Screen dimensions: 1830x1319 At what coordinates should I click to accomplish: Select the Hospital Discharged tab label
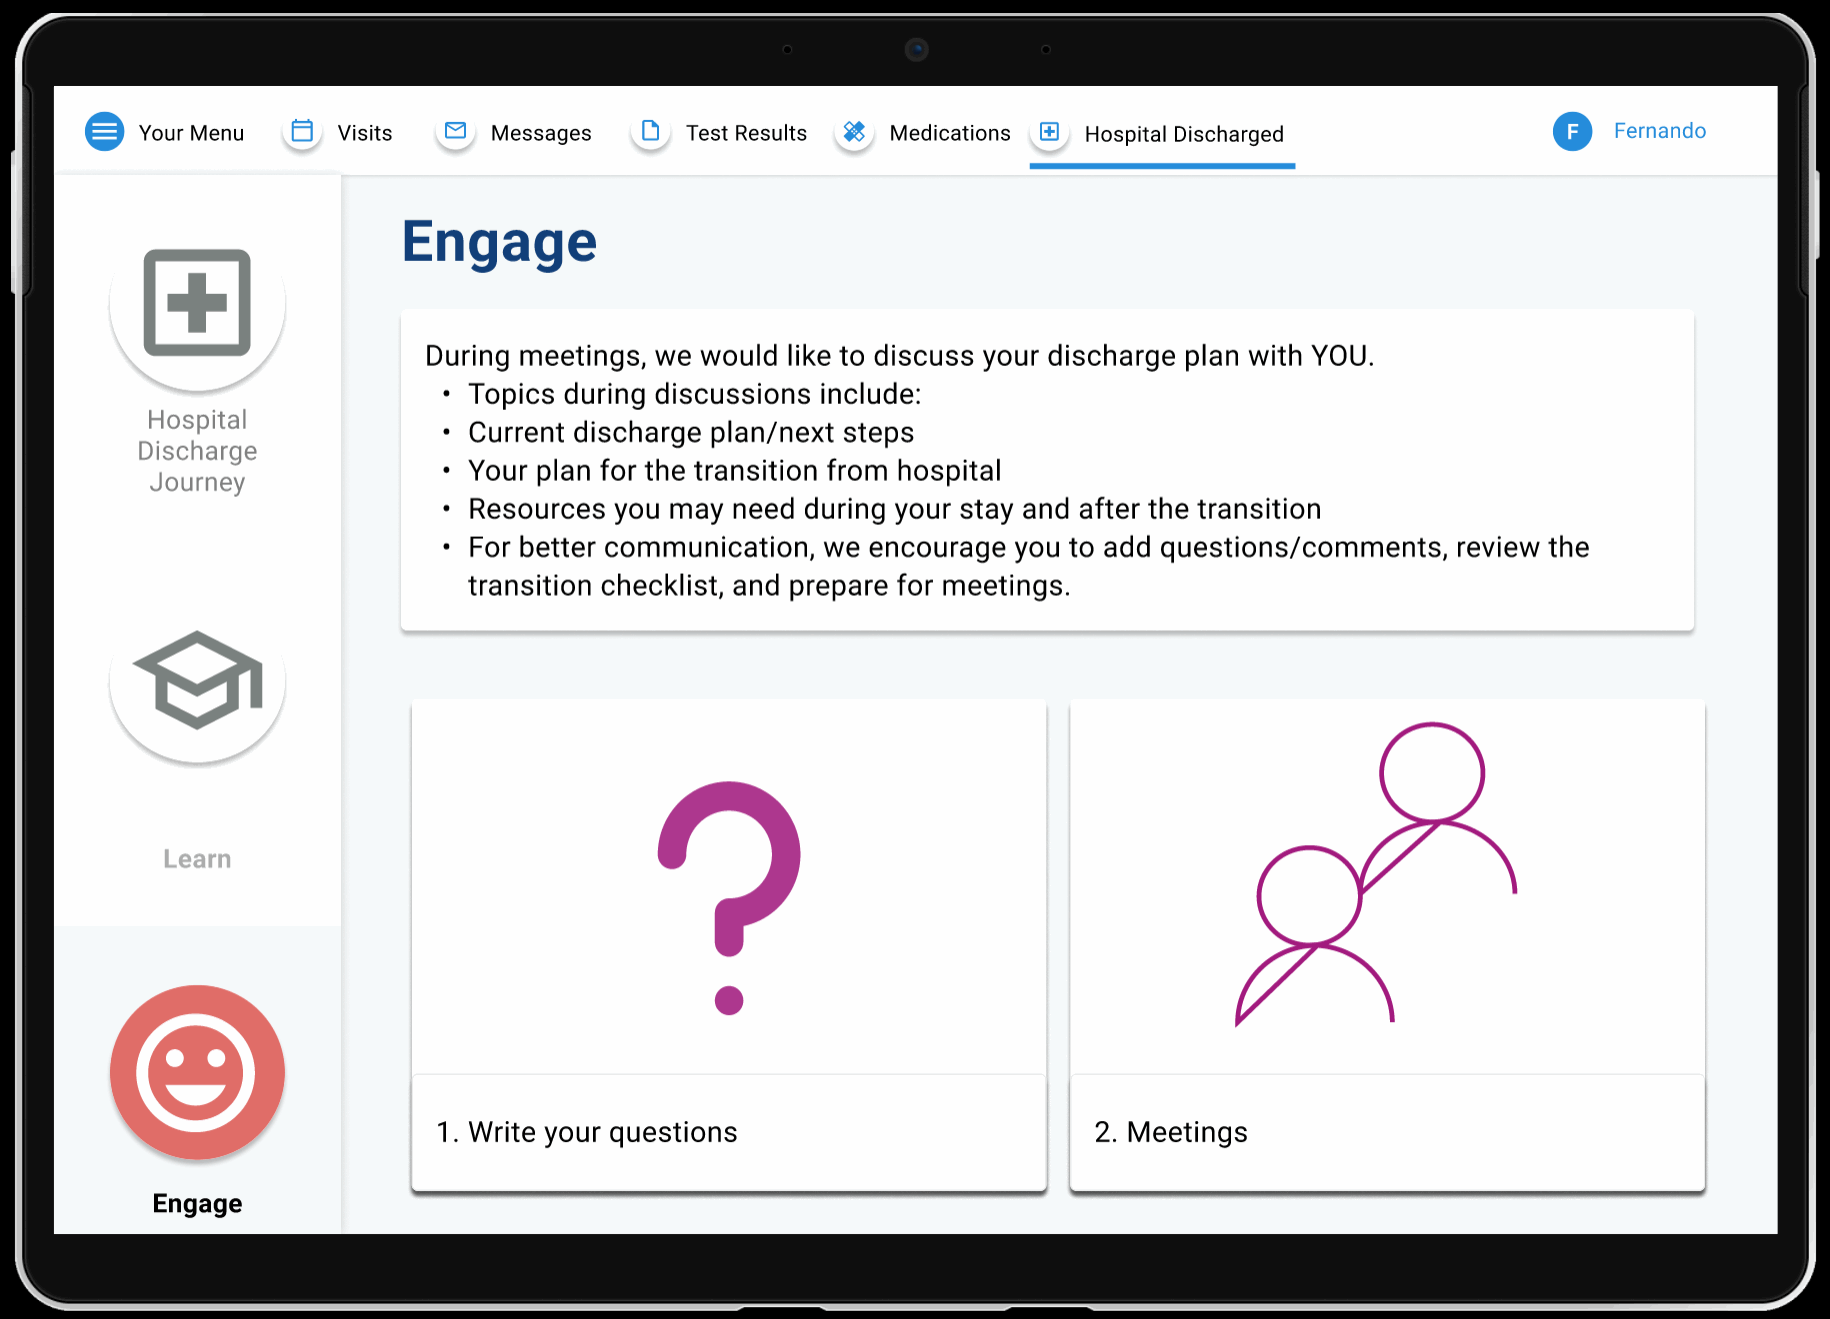point(1184,134)
